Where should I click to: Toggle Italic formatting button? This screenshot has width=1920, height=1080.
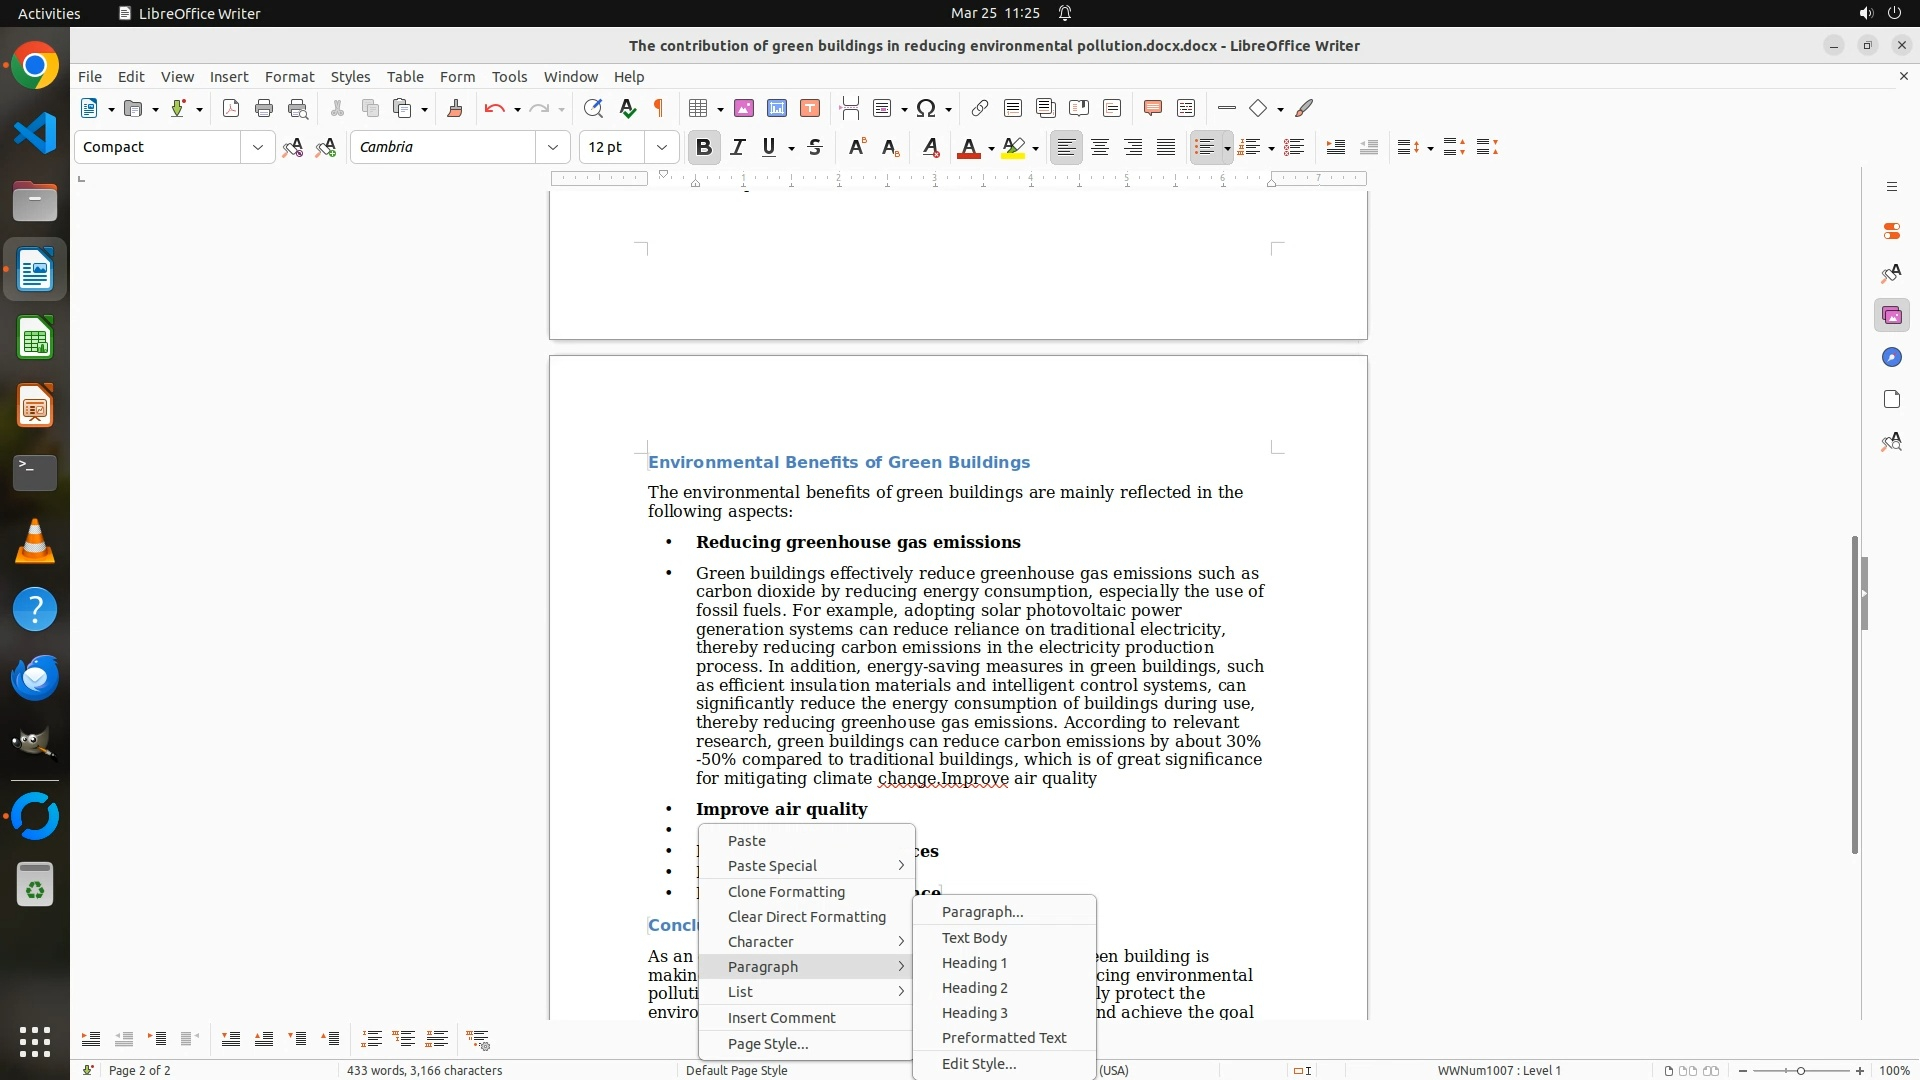(x=738, y=148)
